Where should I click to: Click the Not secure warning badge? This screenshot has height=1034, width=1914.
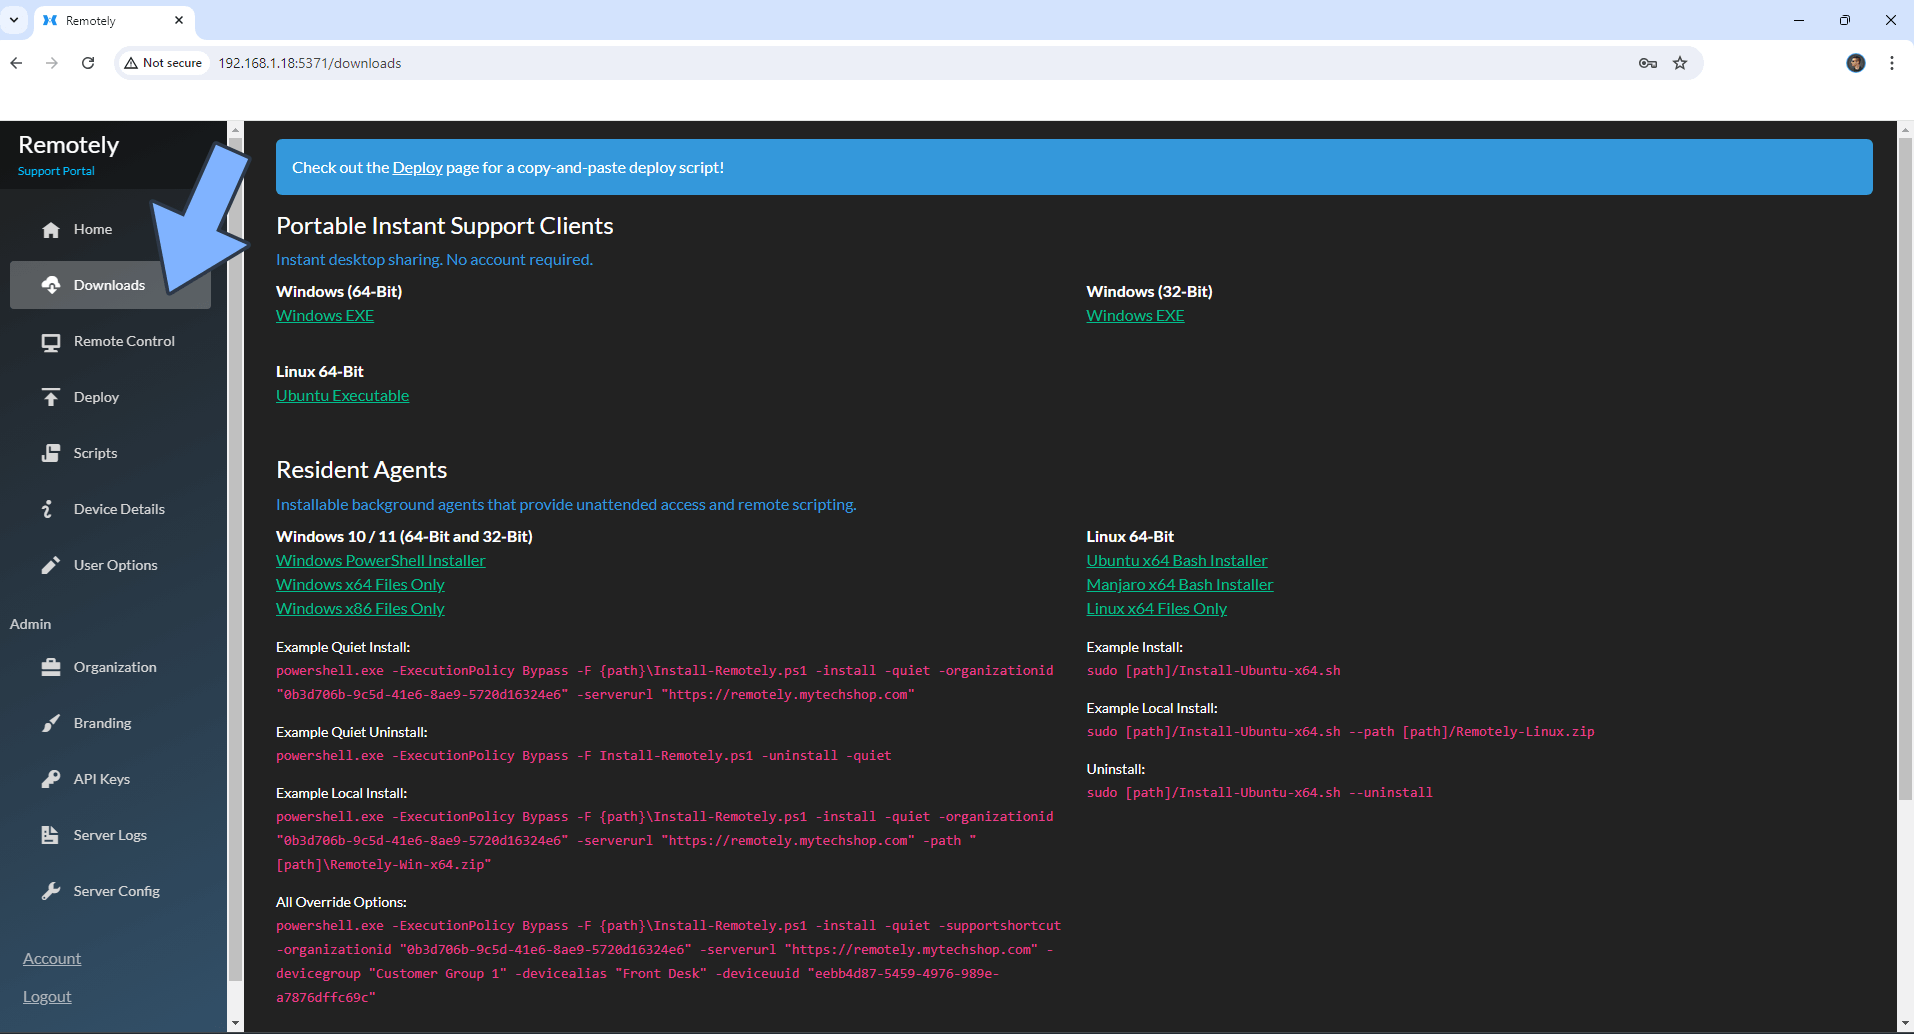(x=163, y=63)
